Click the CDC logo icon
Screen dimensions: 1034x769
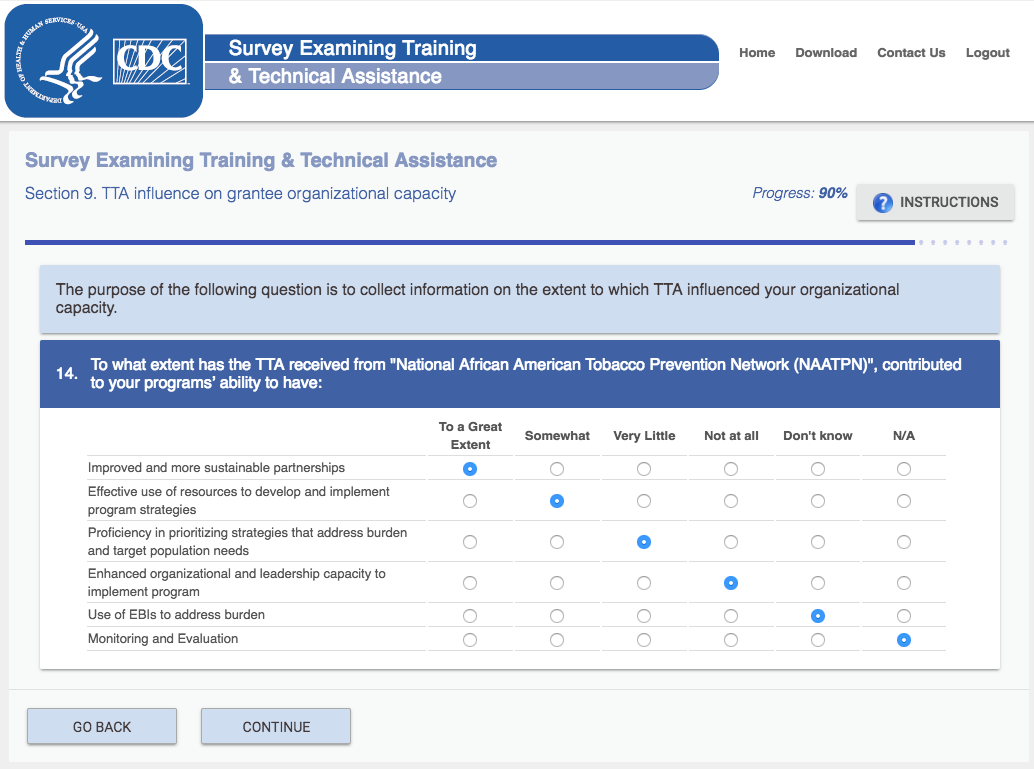coord(151,61)
